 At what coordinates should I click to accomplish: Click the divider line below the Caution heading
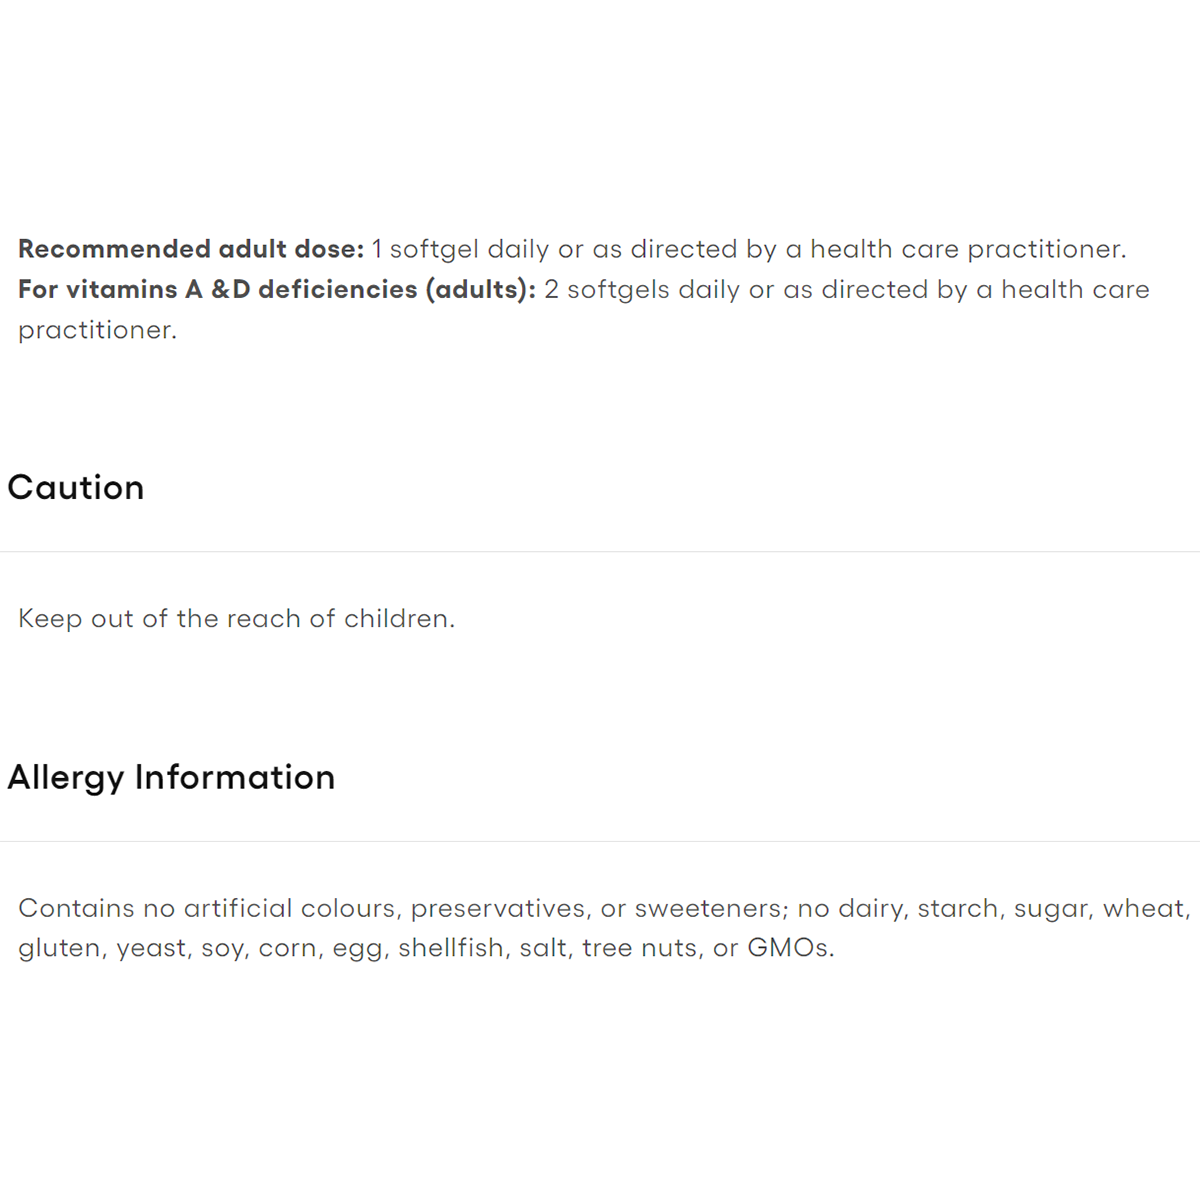[x=600, y=552]
